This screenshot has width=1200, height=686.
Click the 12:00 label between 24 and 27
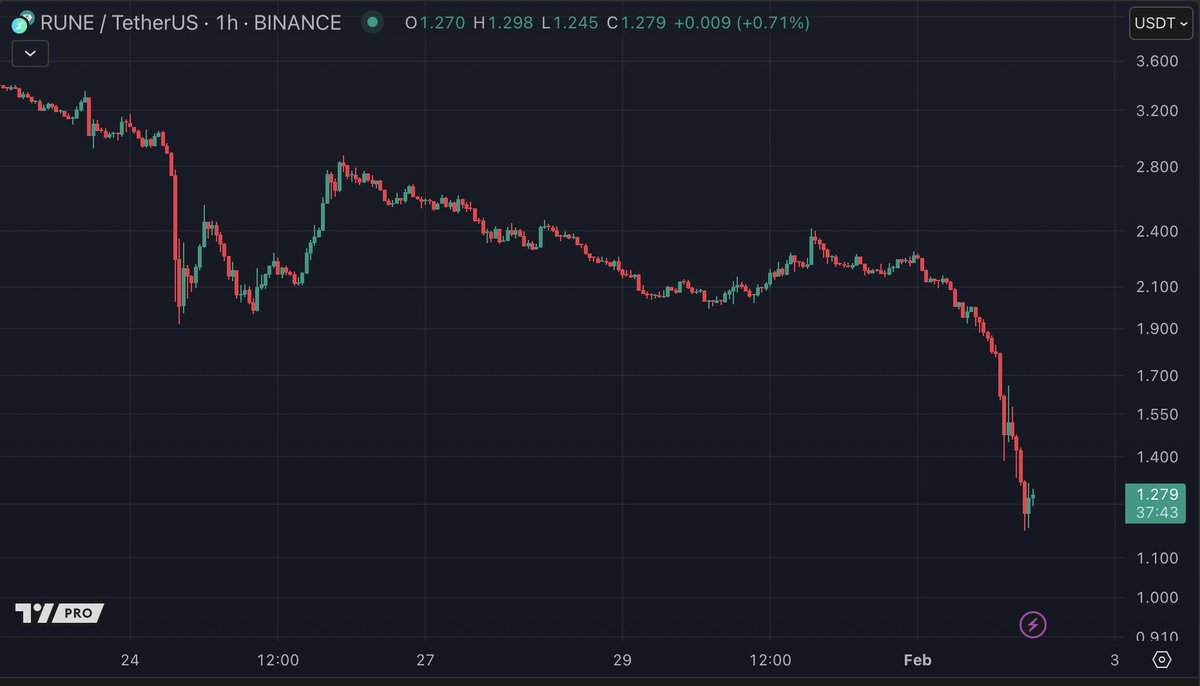pos(278,660)
